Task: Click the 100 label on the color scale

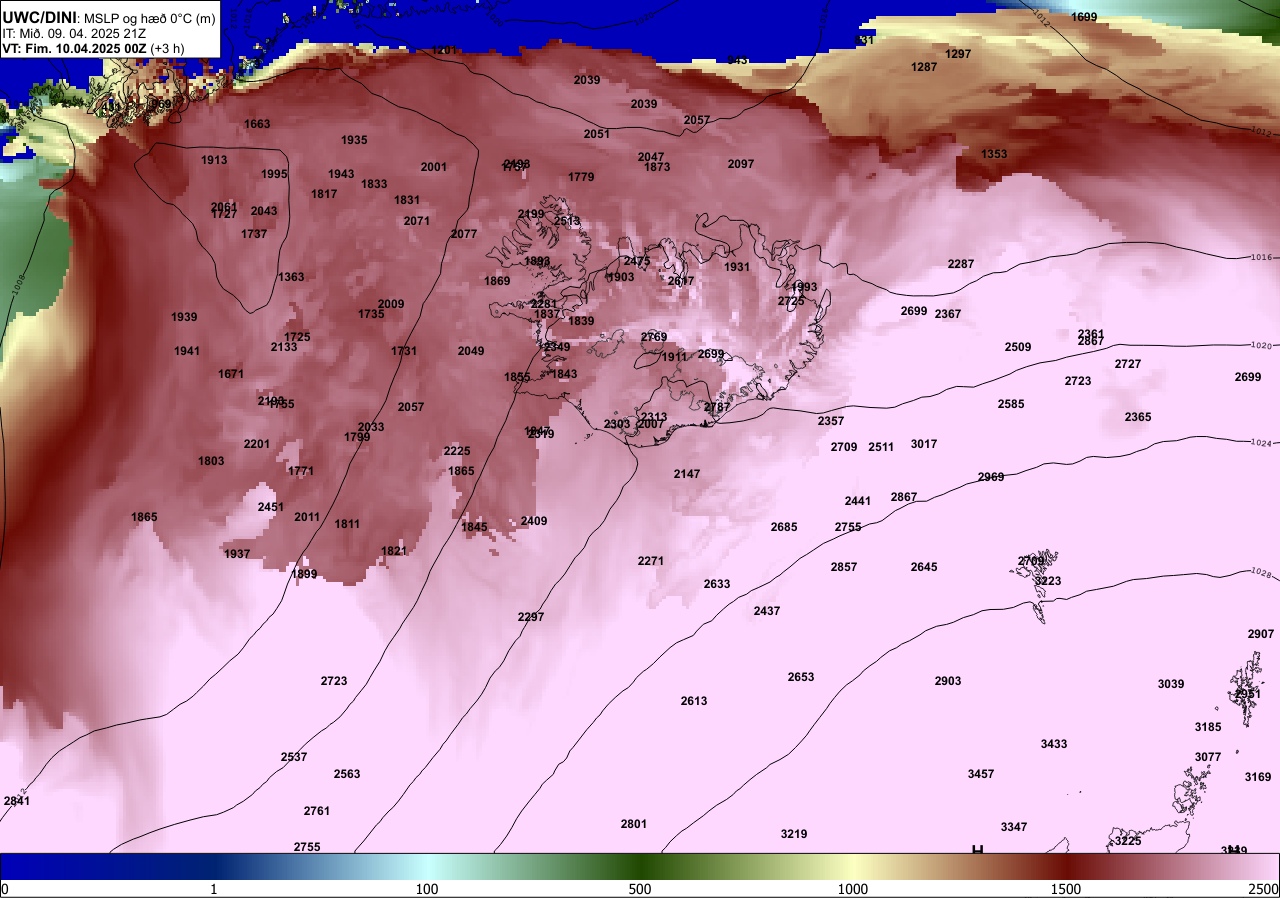Action: click(x=427, y=889)
